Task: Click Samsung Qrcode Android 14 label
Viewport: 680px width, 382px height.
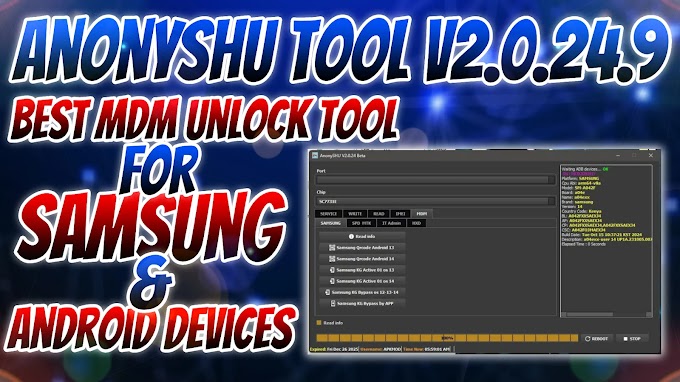Action: (x=365, y=259)
